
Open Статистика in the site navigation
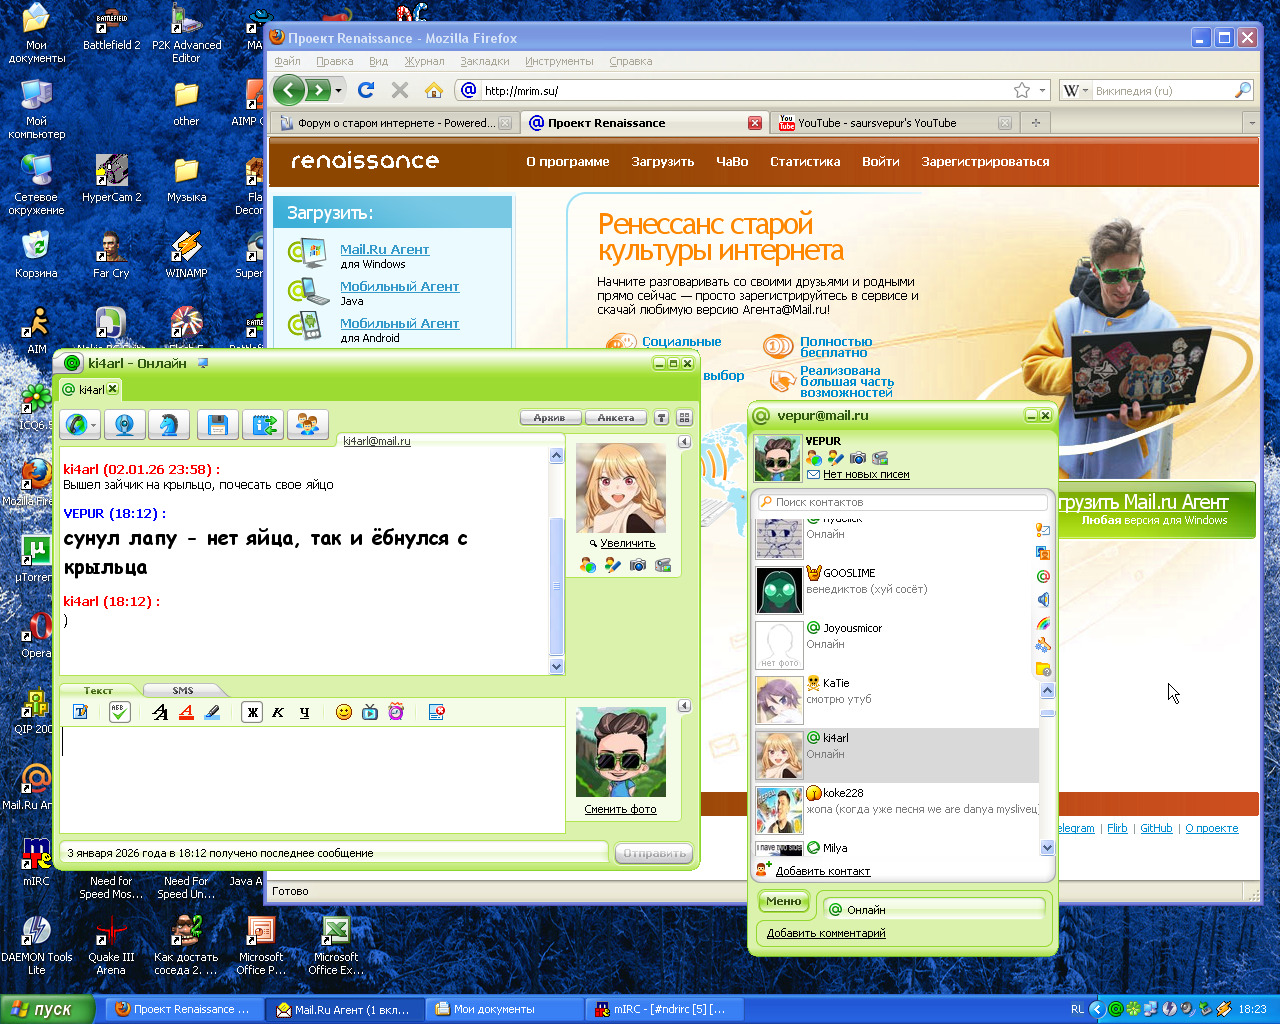(805, 161)
